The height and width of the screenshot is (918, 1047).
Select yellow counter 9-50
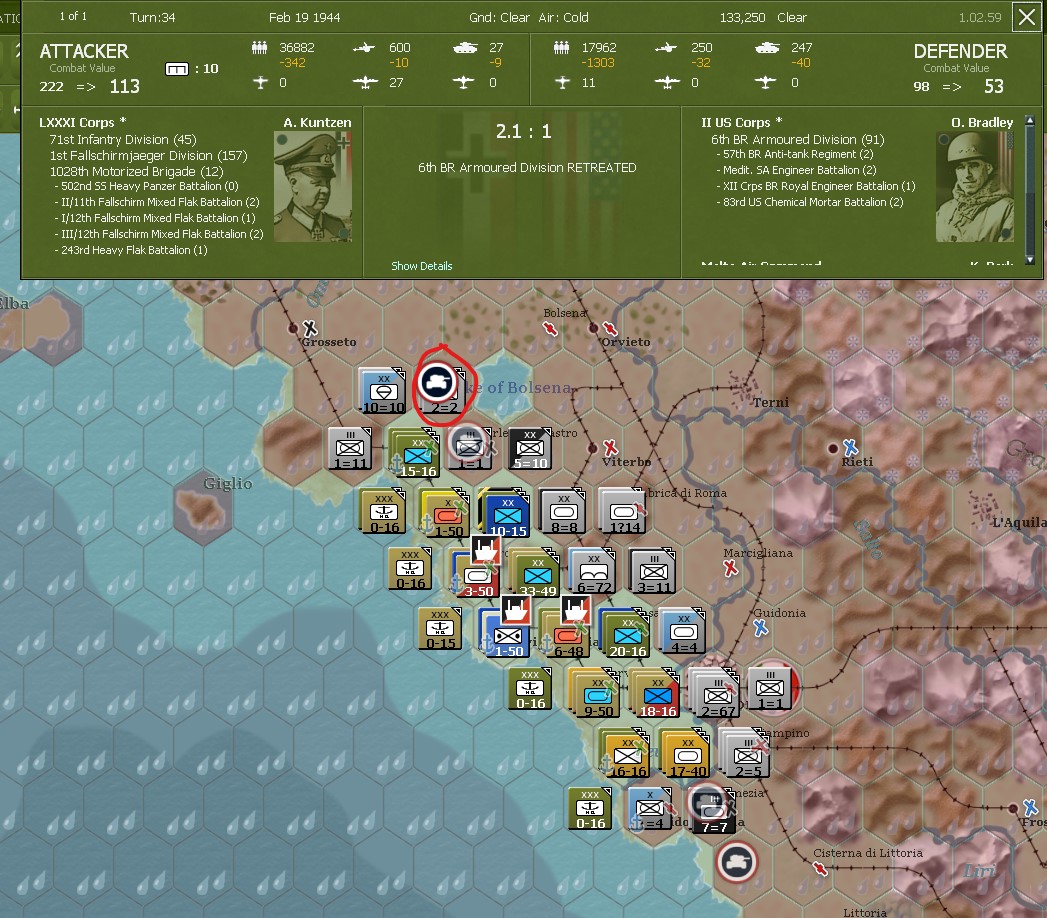[x=594, y=693]
